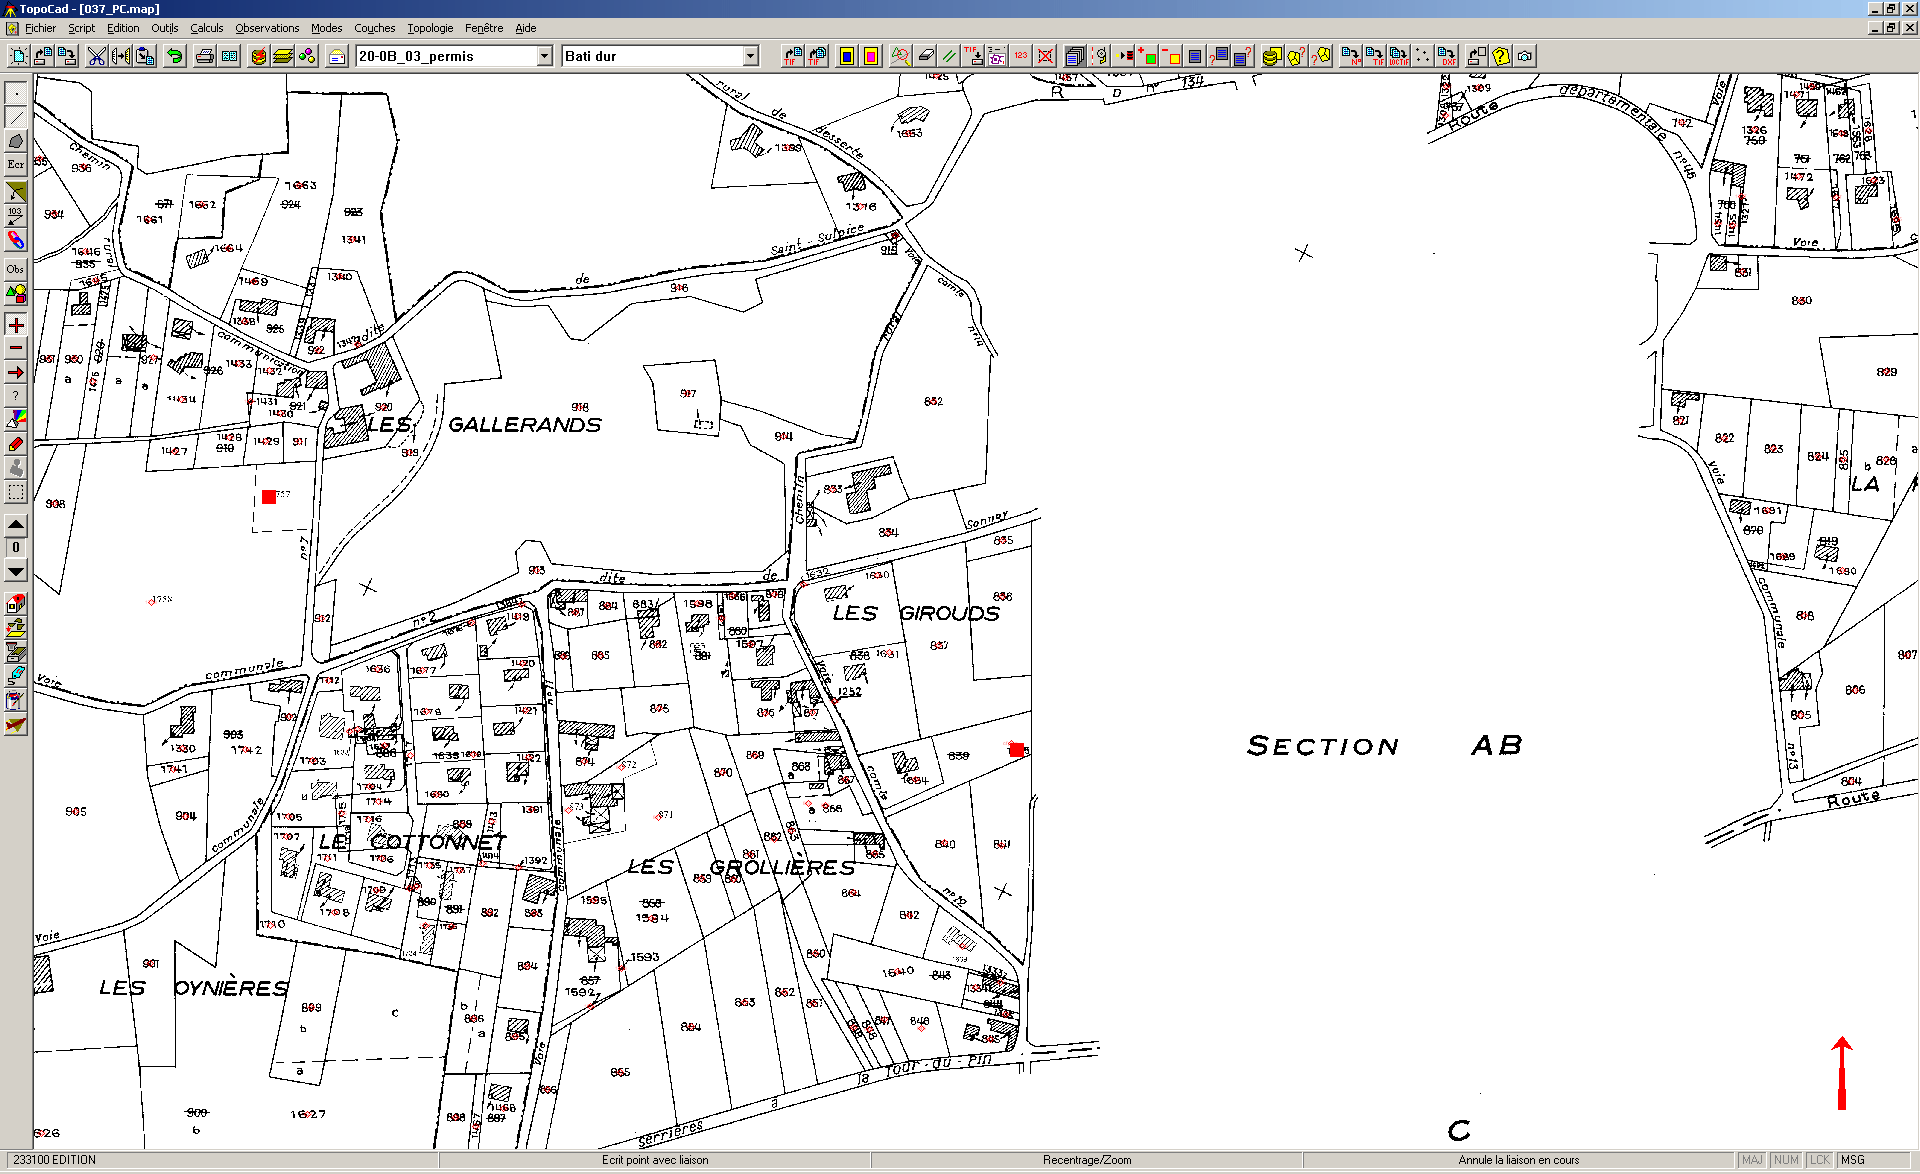
Task: Click the magnifier search icon in toolbar
Action: point(901,56)
